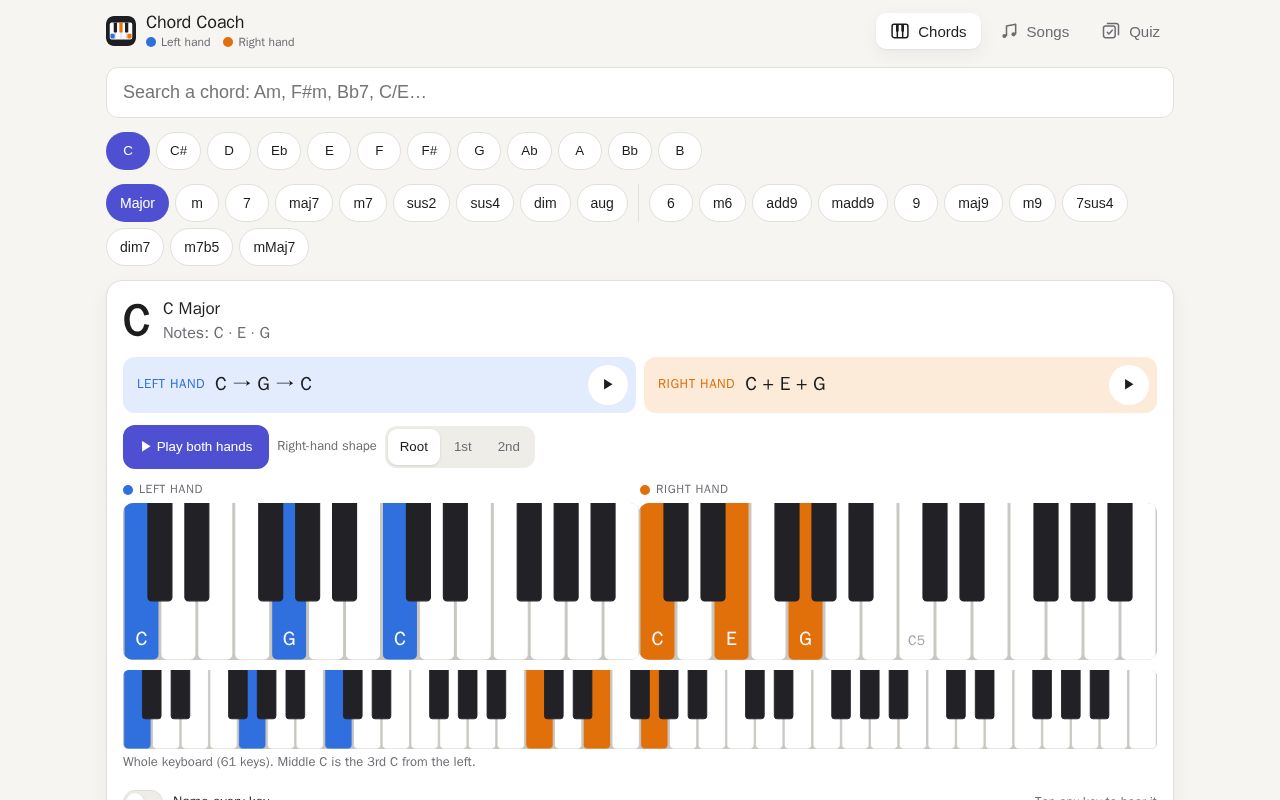Select the mMaj7 chord type
Image resolution: width=1280 pixels, height=800 pixels.
click(274, 247)
